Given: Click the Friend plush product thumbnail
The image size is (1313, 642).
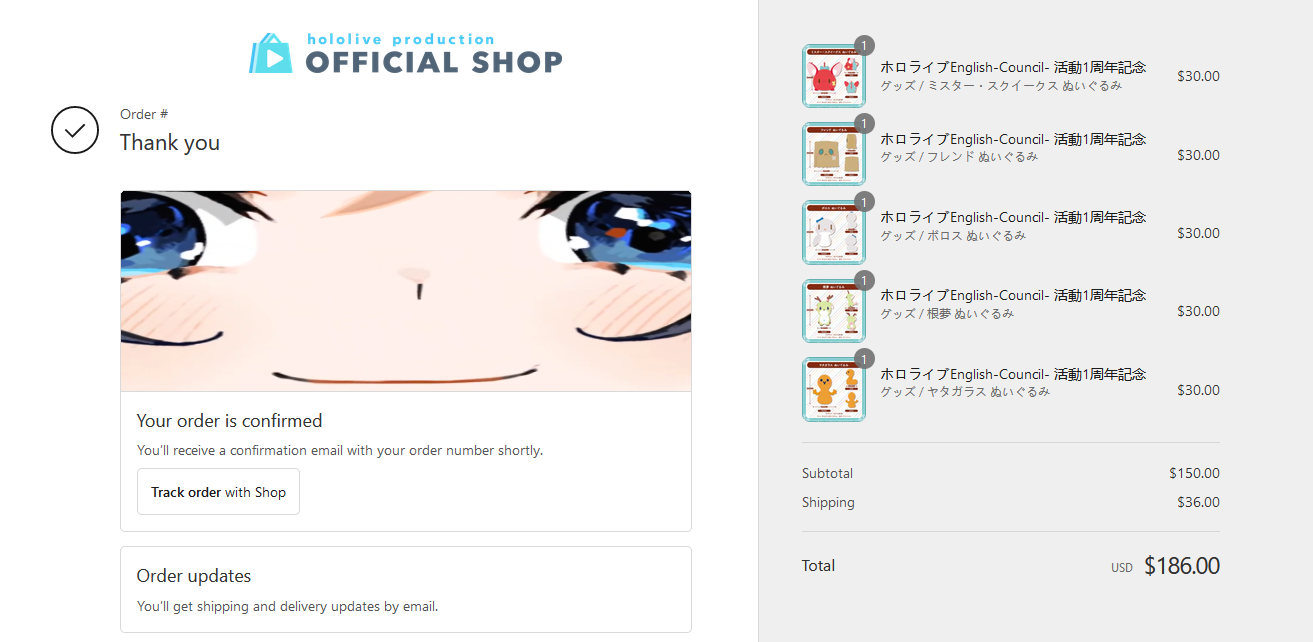Looking at the screenshot, I should click(x=834, y=154).
